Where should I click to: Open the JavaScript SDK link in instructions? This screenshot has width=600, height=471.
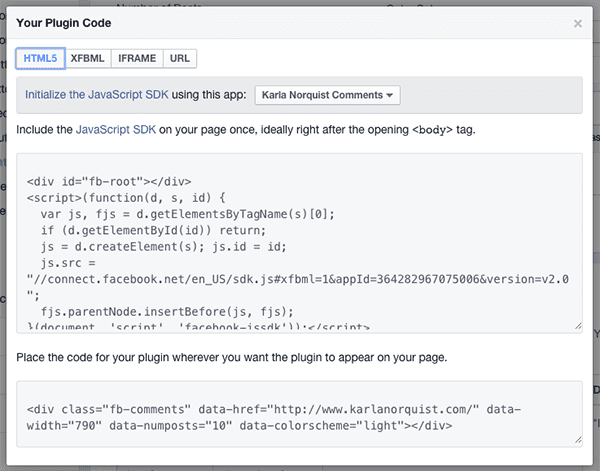click(x=116, y=130)
